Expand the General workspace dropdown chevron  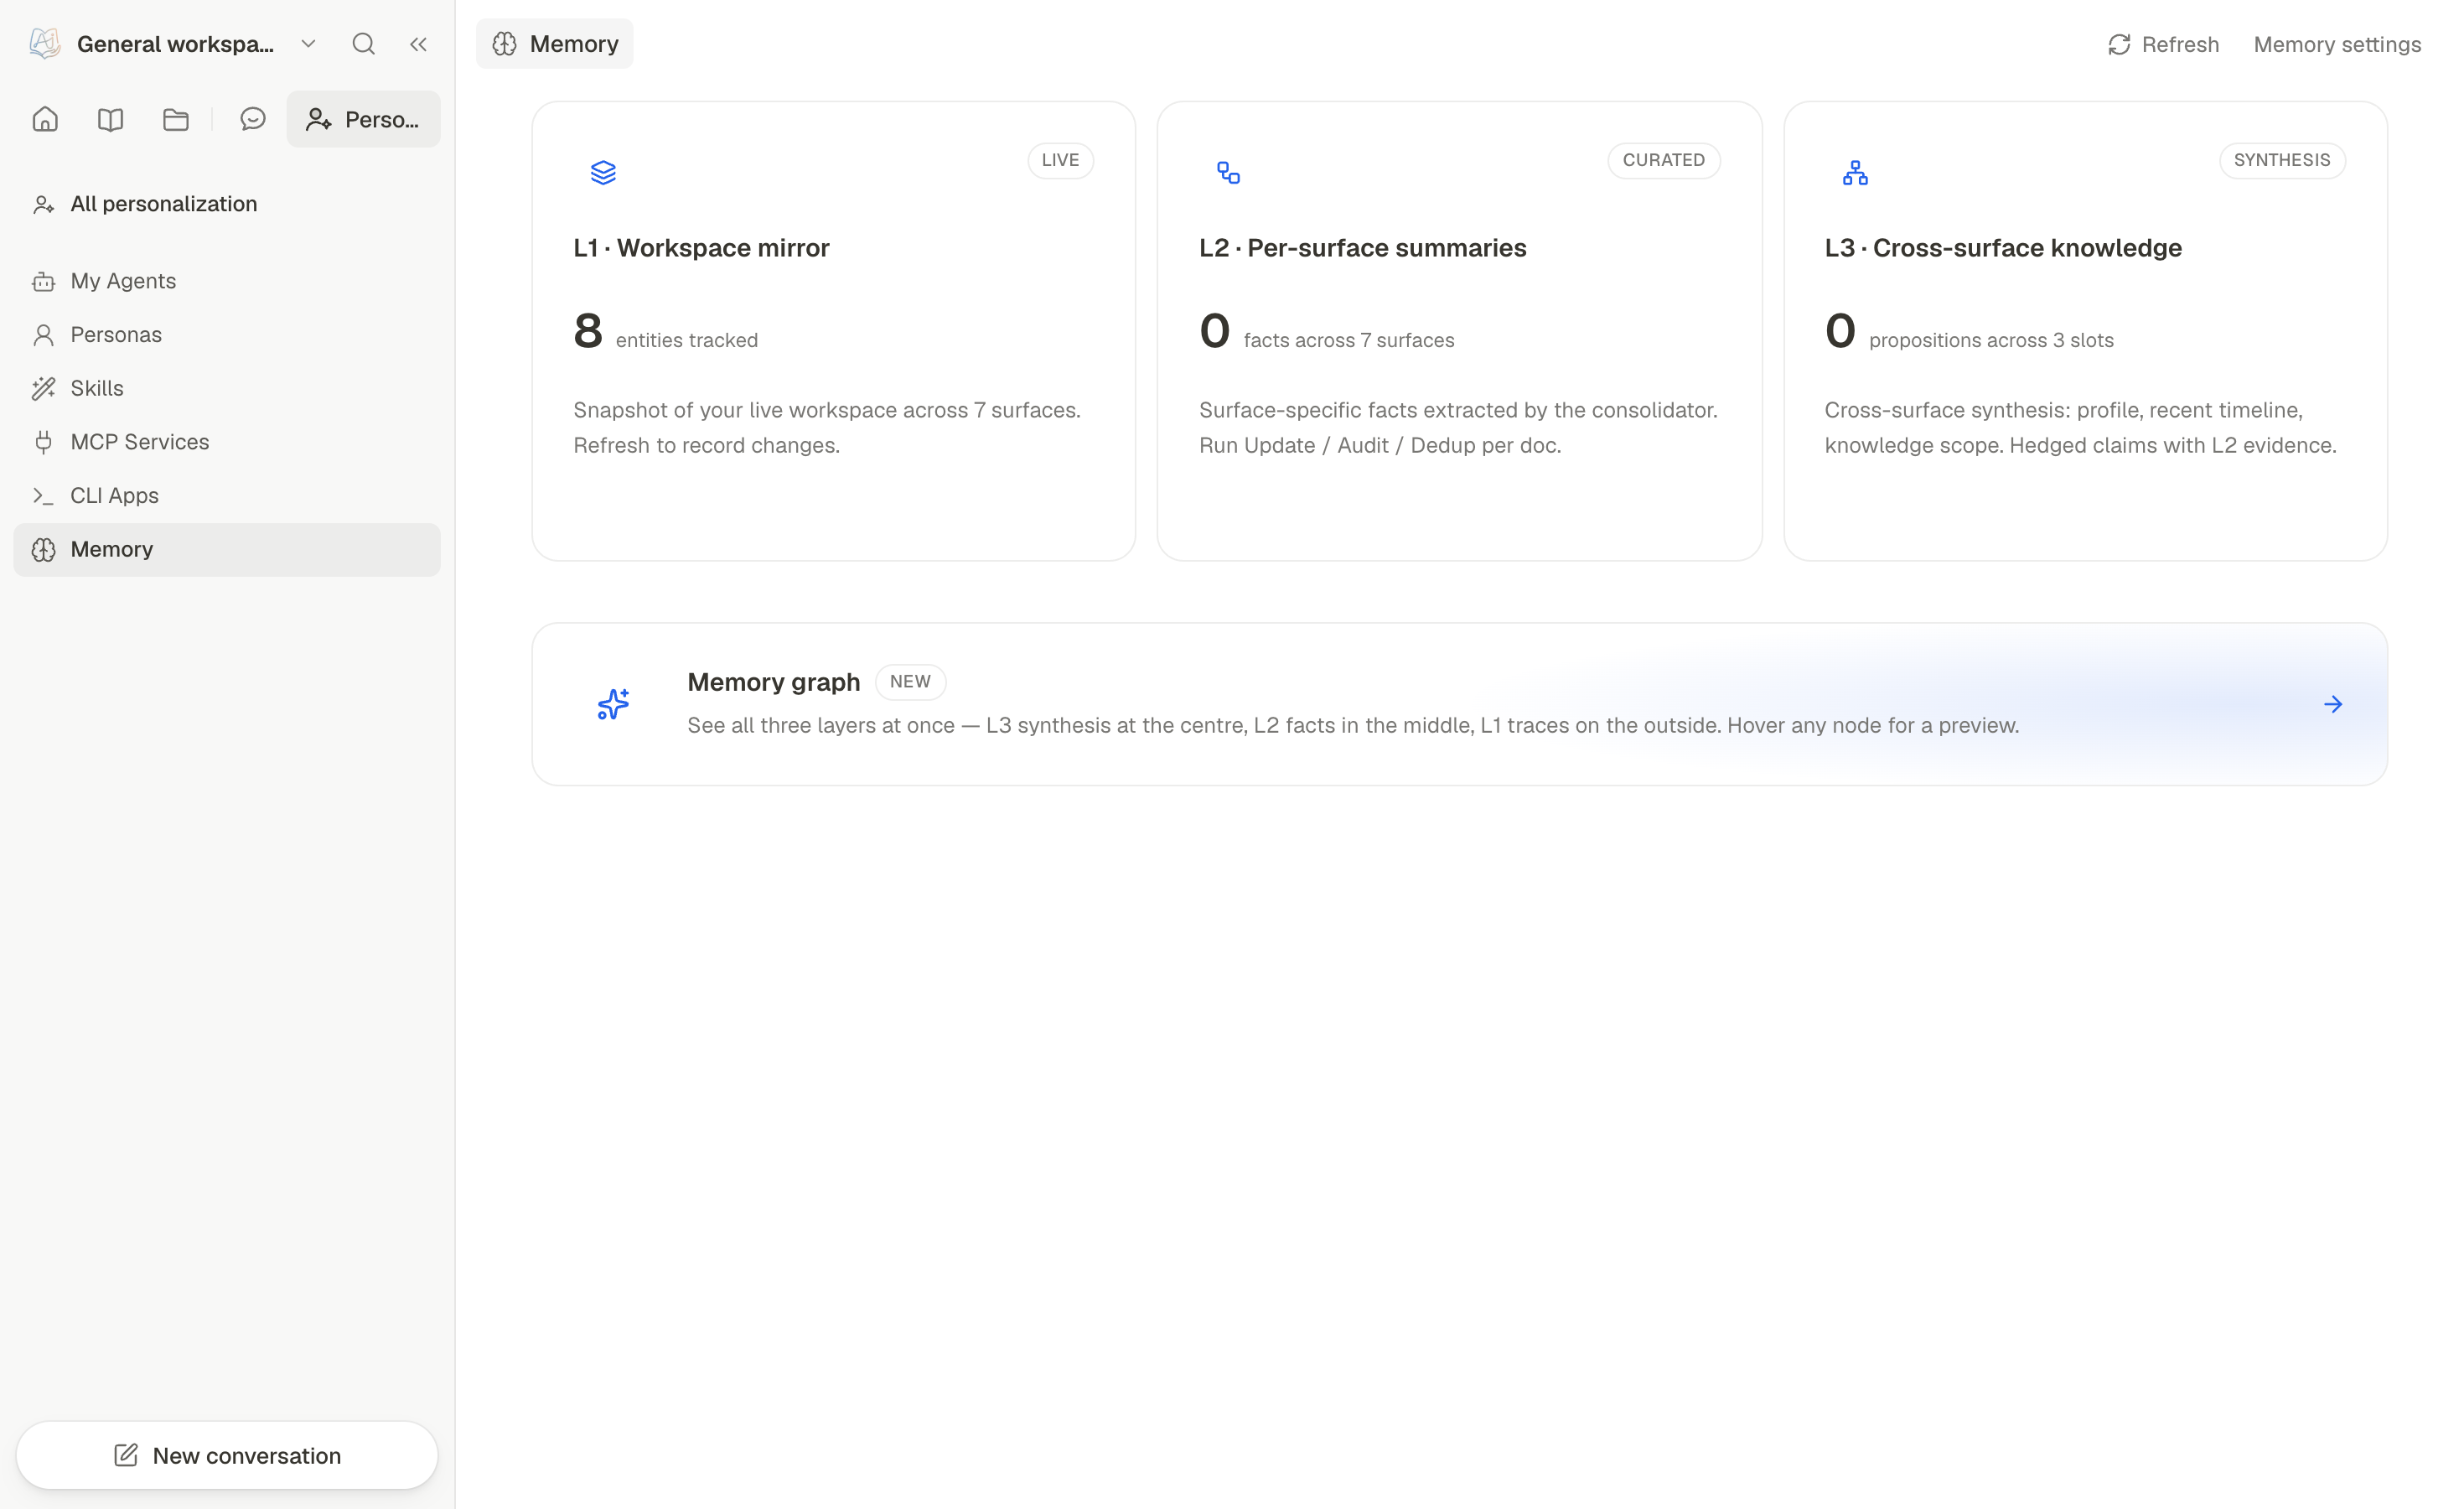(x=308, y=44)
